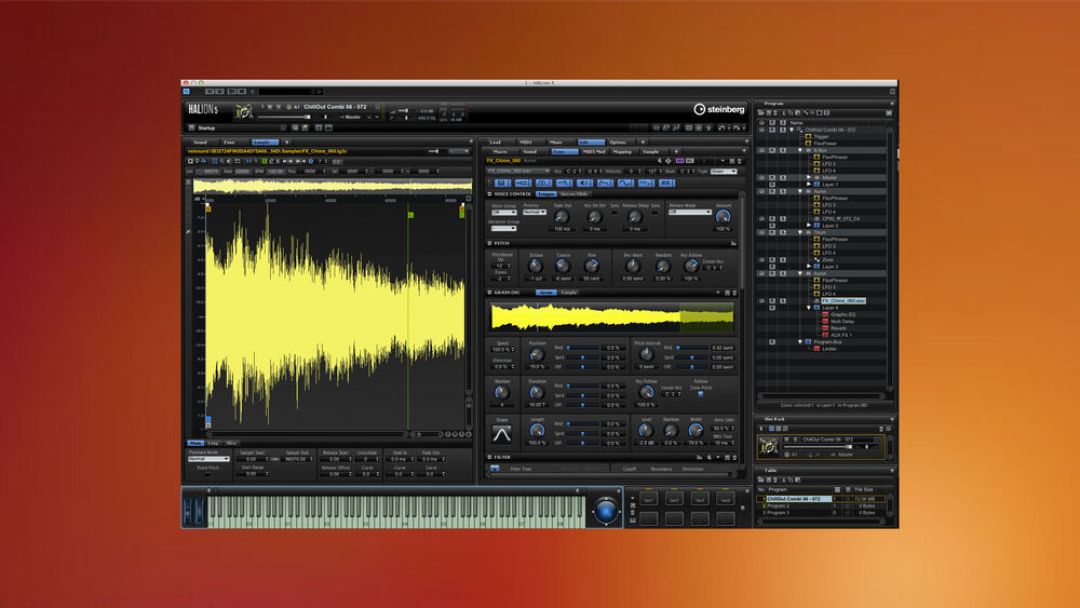The image size is (1080, 608).
Task: Toggle the Grain Osc section header icon
Action: pyautogui.click(x=490, y=293)
